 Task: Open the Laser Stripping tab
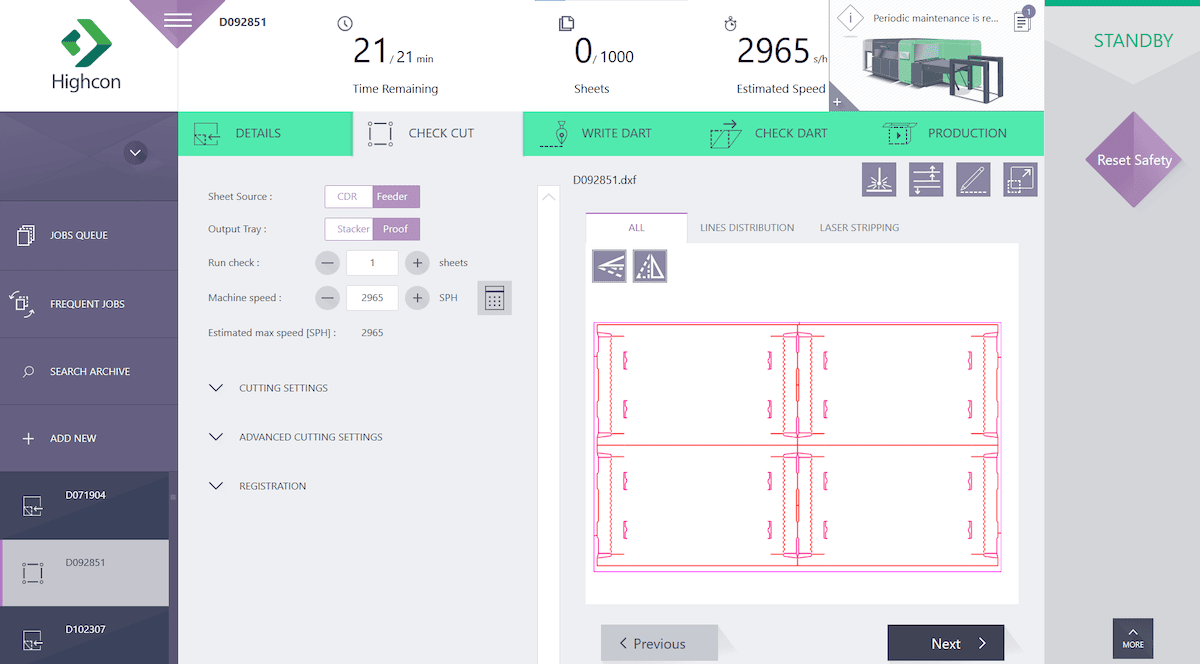(859, 227)
